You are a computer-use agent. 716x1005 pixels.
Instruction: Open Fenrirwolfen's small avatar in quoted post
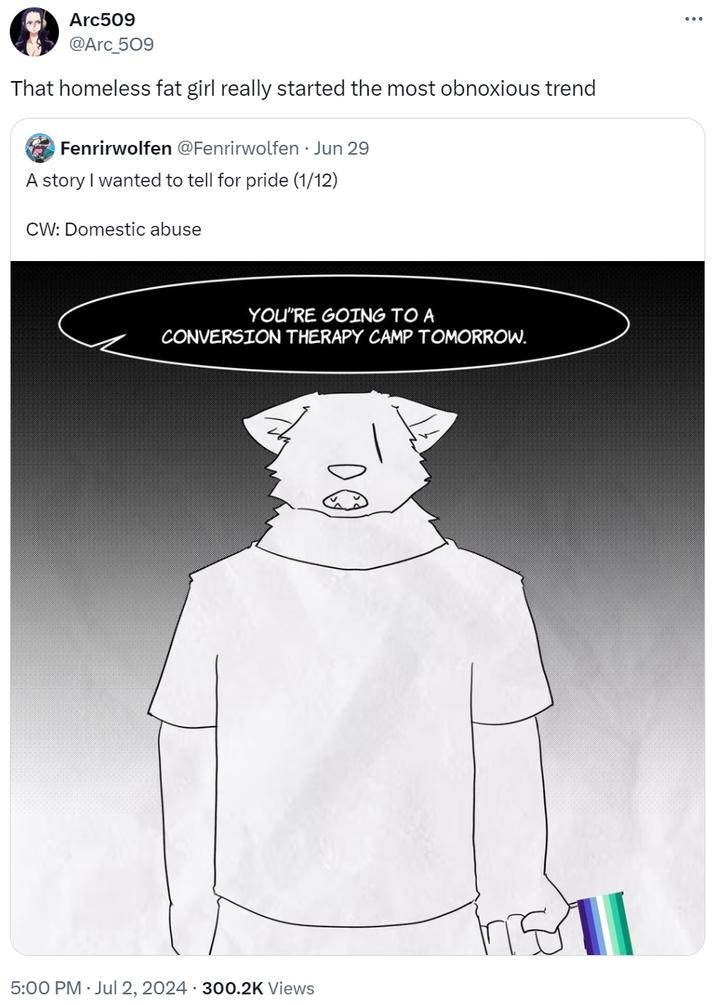coord(40,148)
